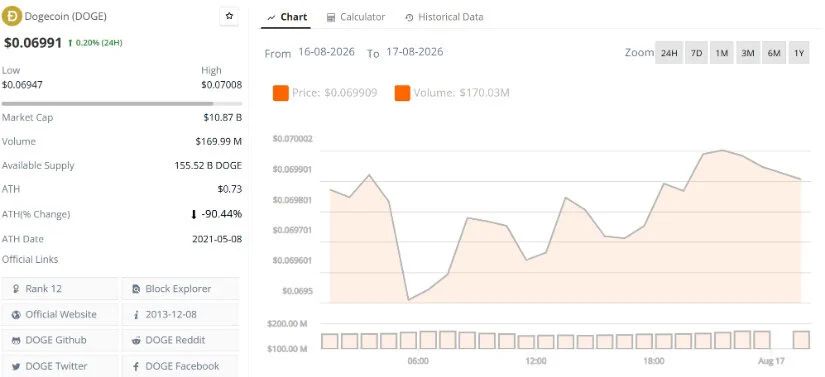This screenshot has height=377, width=825.
Task: Click the Rank trophy icon
Action: click(x=16, y=289)
